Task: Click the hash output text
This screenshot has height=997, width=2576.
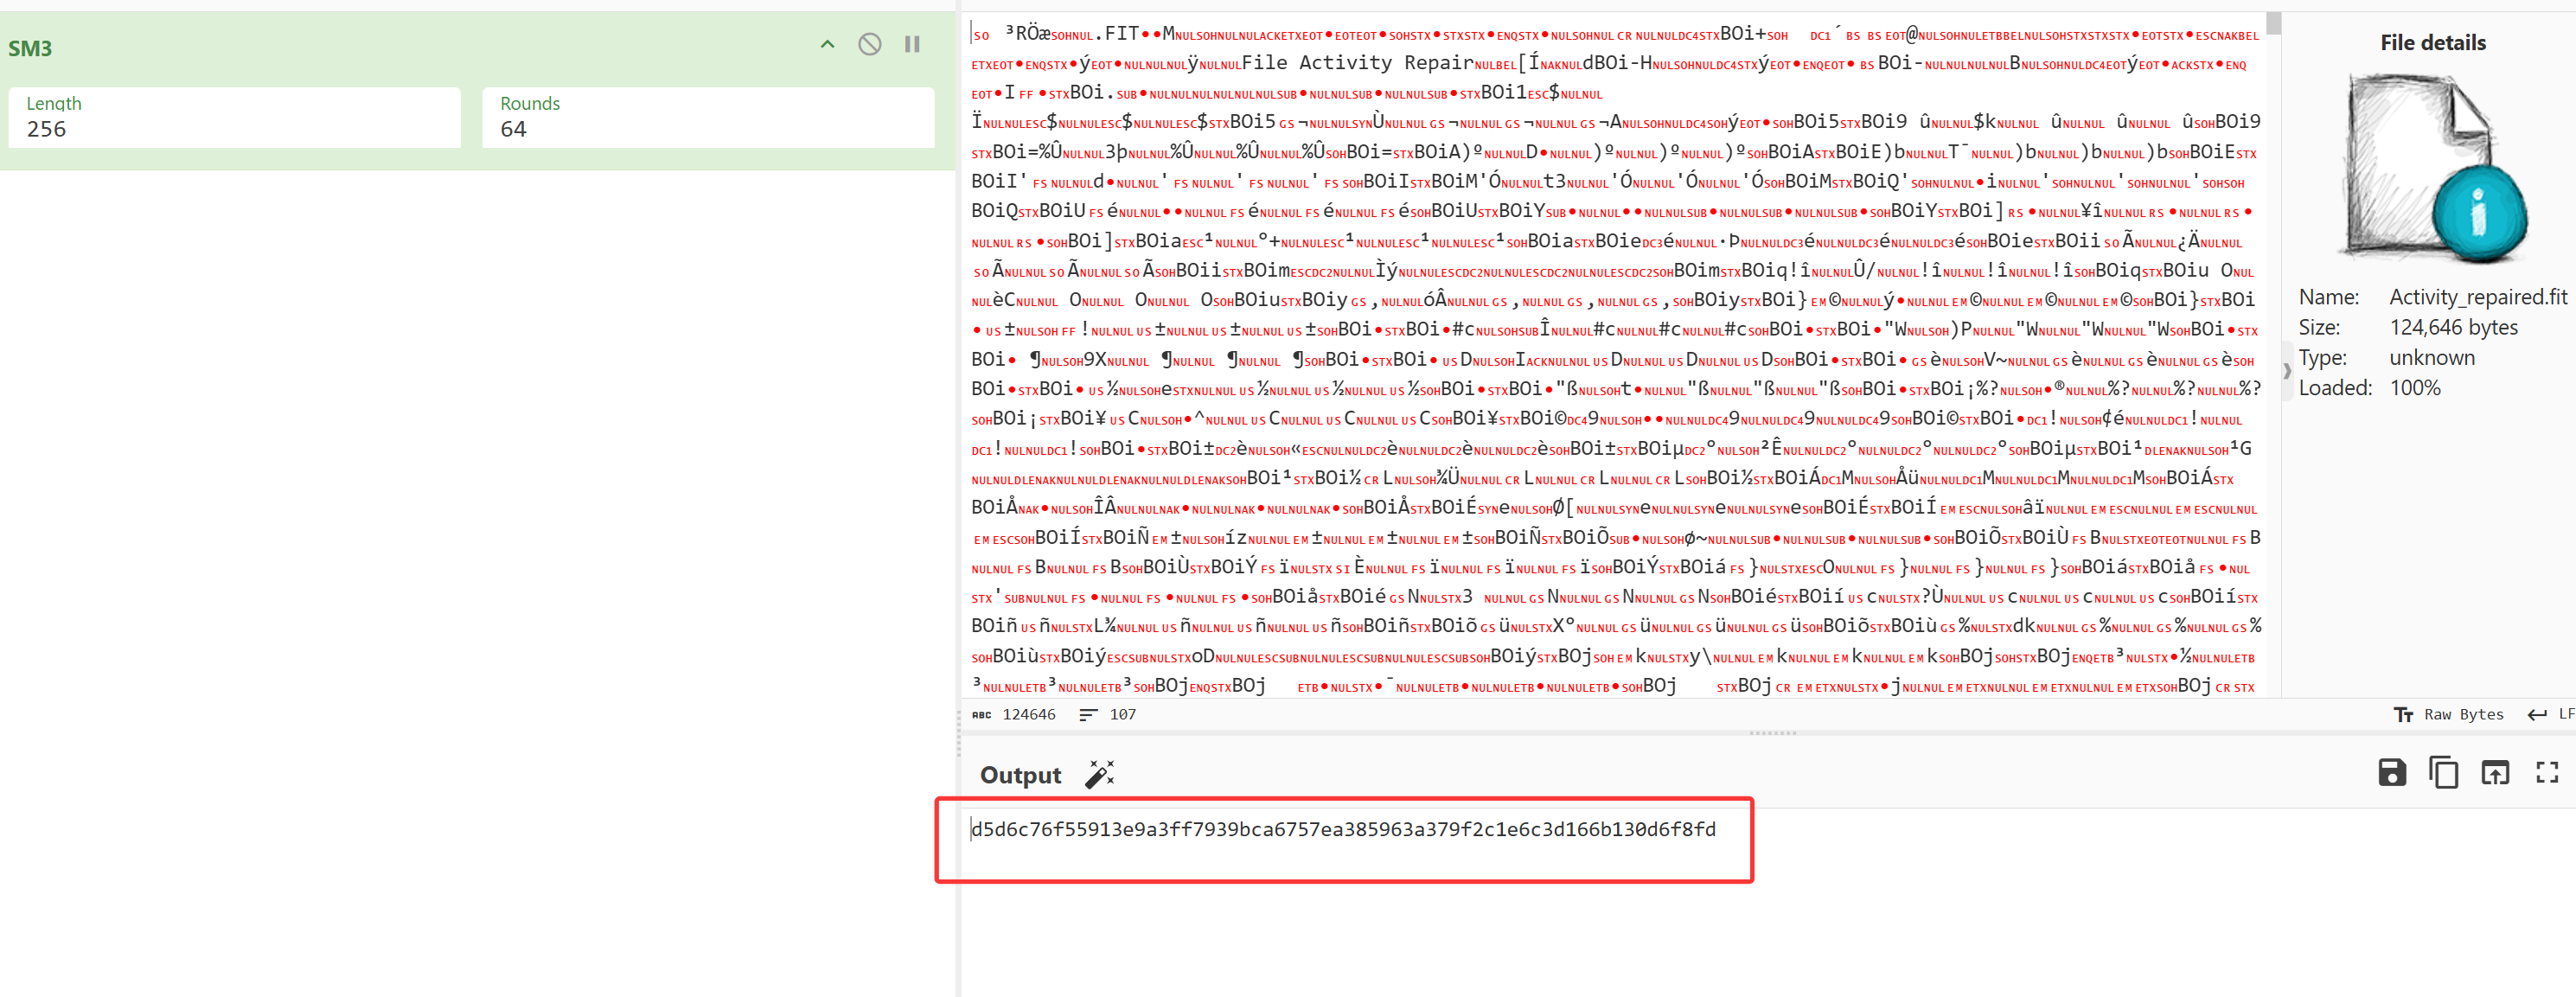Action: (1342, 829)
